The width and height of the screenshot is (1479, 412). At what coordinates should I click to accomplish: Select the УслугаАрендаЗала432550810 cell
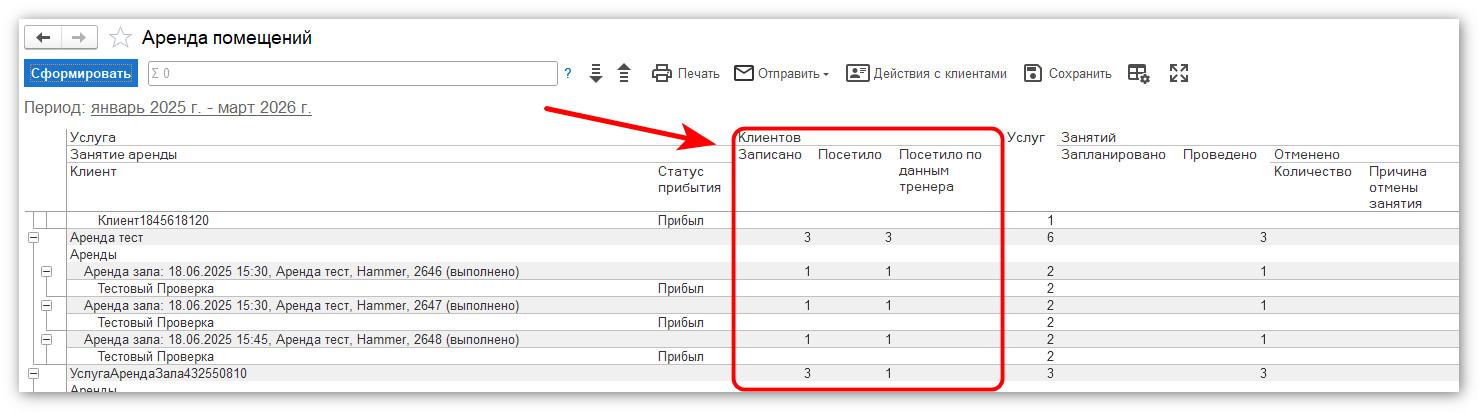point(158,373)
